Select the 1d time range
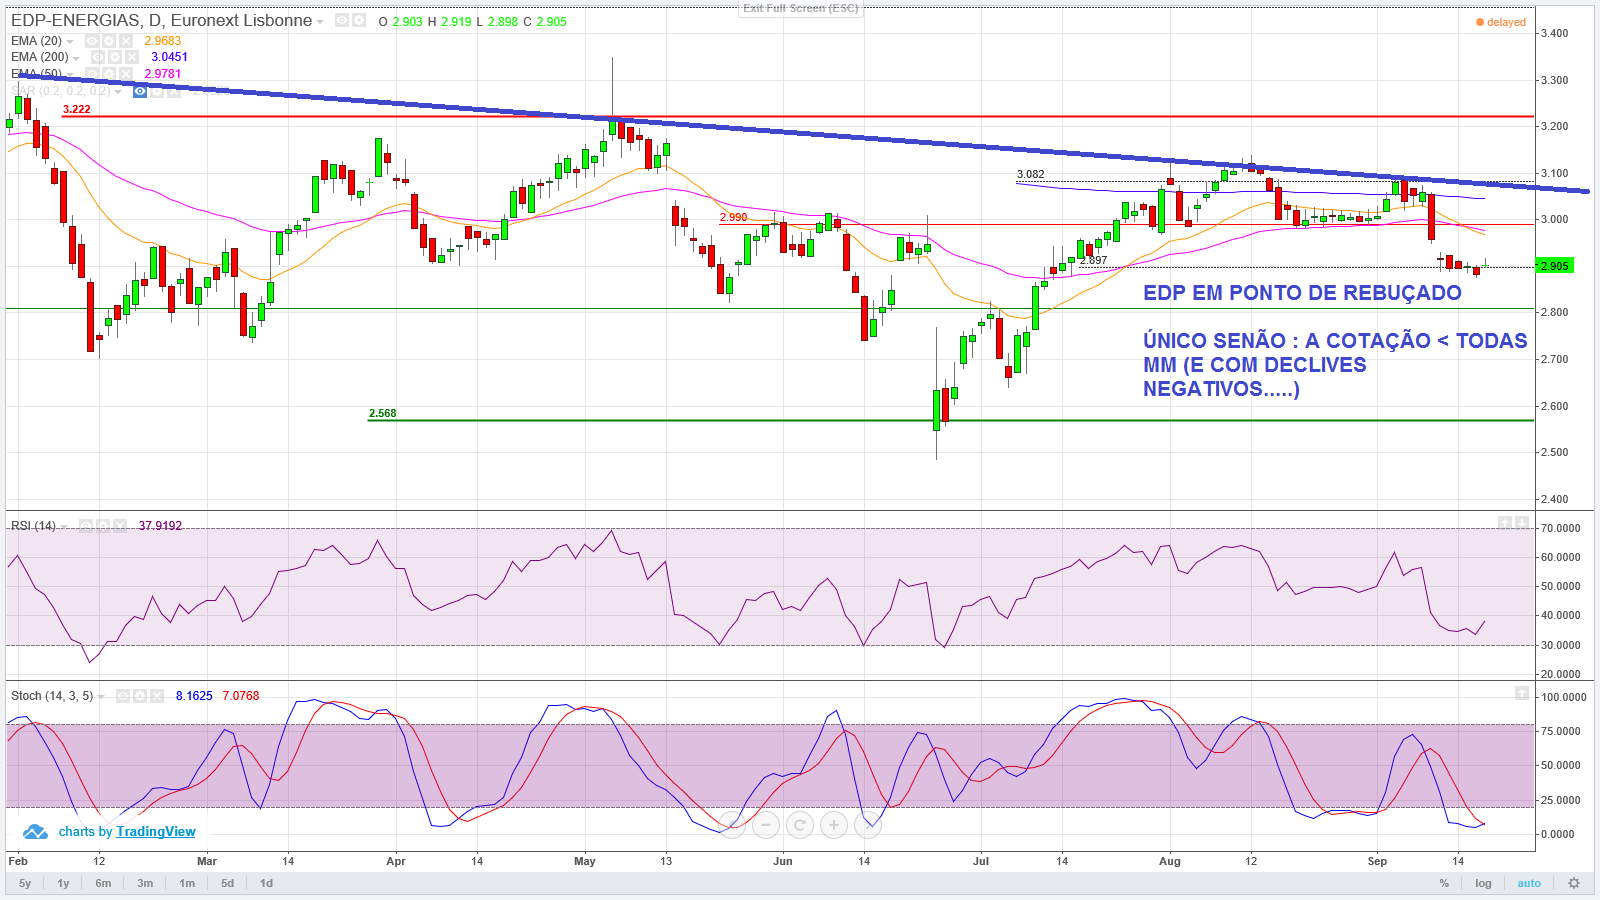Image resolution: width=1600 pixels, height=900 pixels. coord(266,883)
